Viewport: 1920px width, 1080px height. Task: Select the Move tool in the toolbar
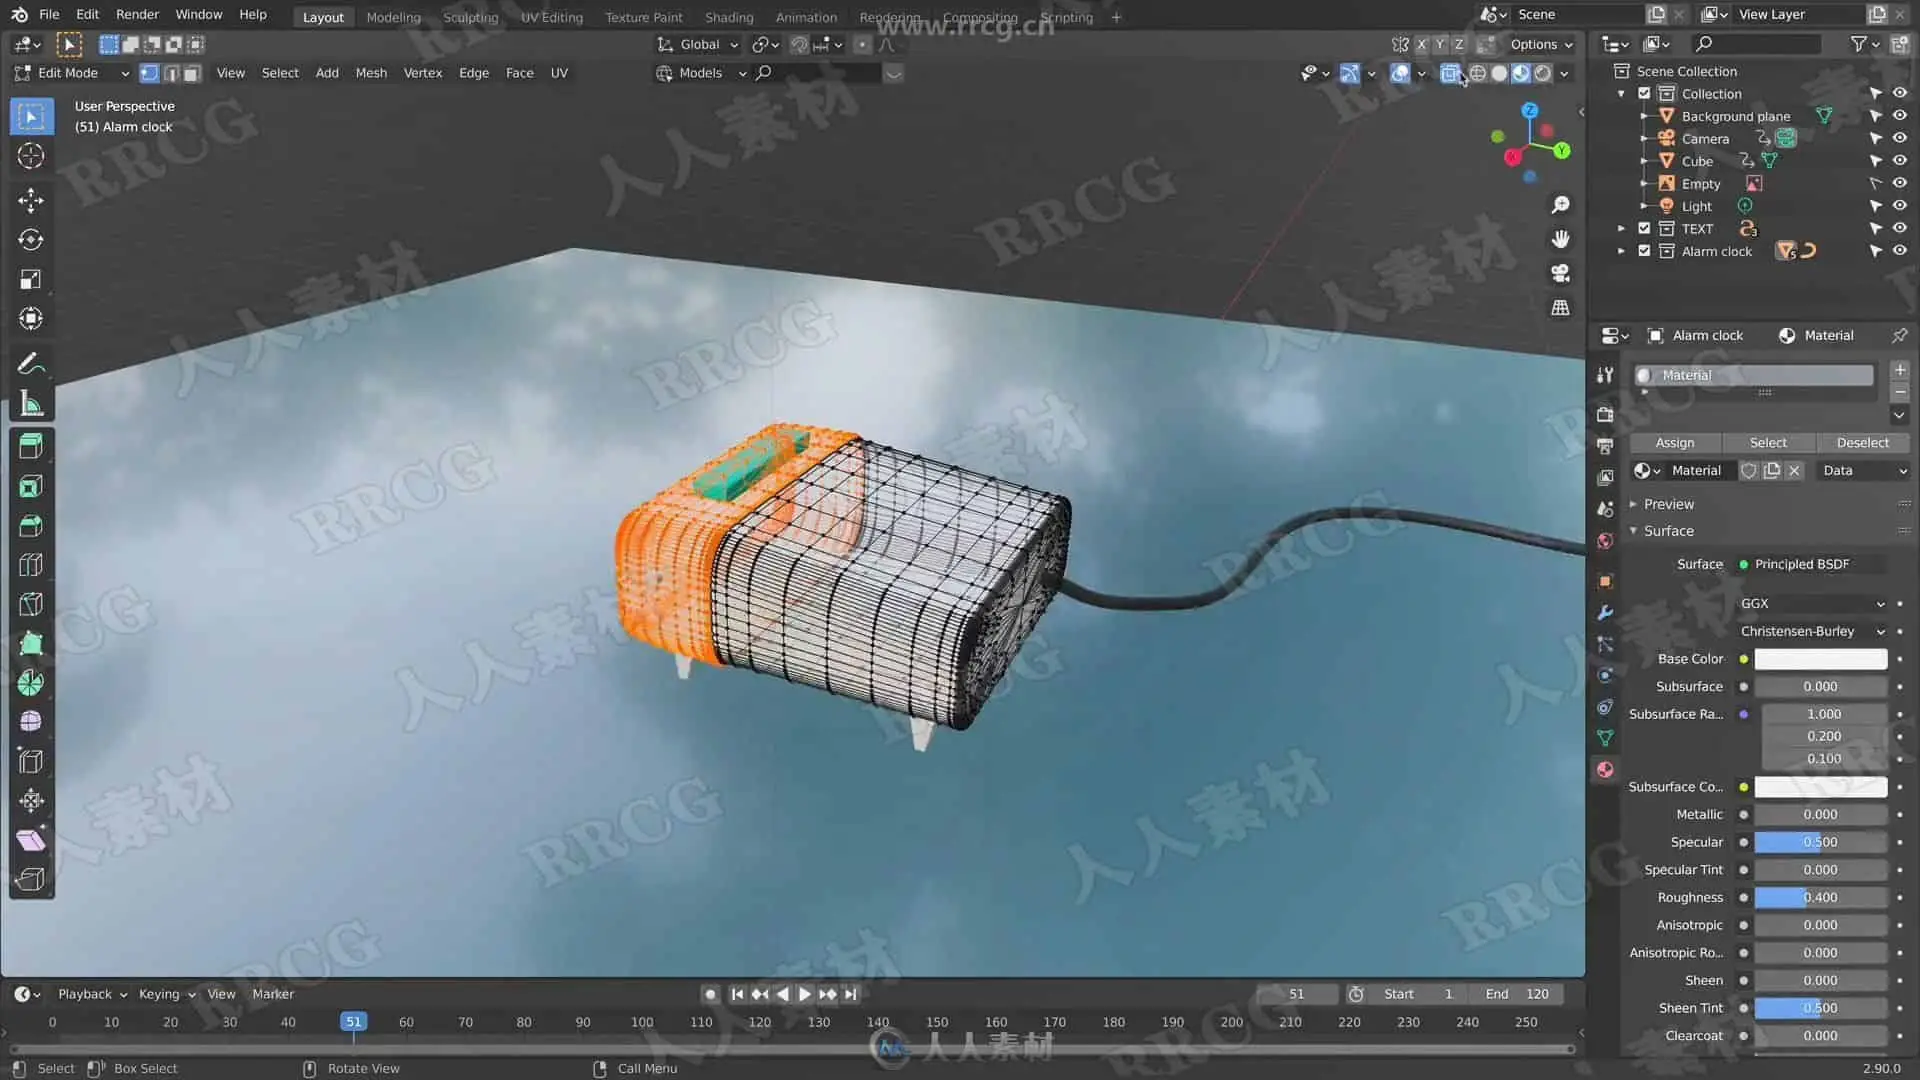(x=30, y=200)
